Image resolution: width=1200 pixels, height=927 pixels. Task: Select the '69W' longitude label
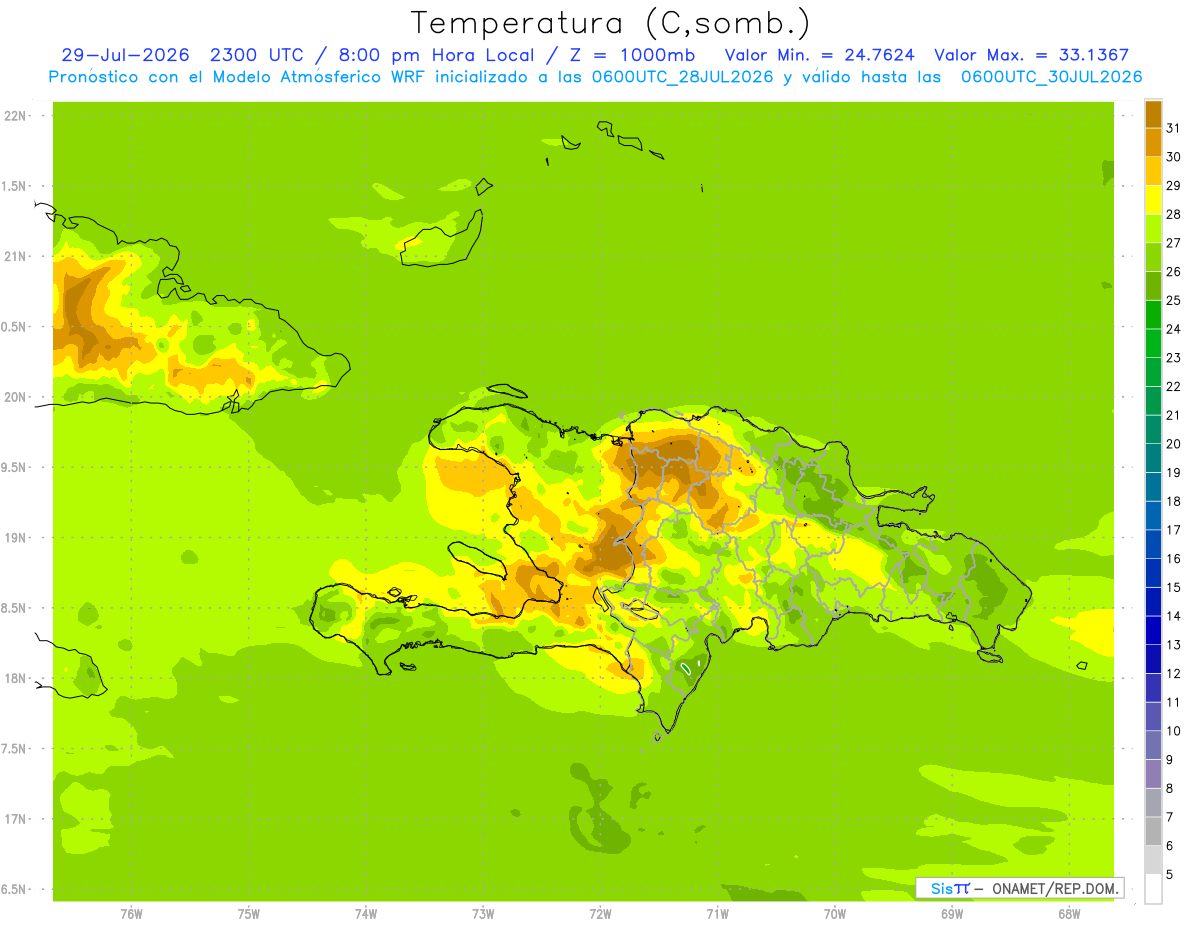click(952, 913)
